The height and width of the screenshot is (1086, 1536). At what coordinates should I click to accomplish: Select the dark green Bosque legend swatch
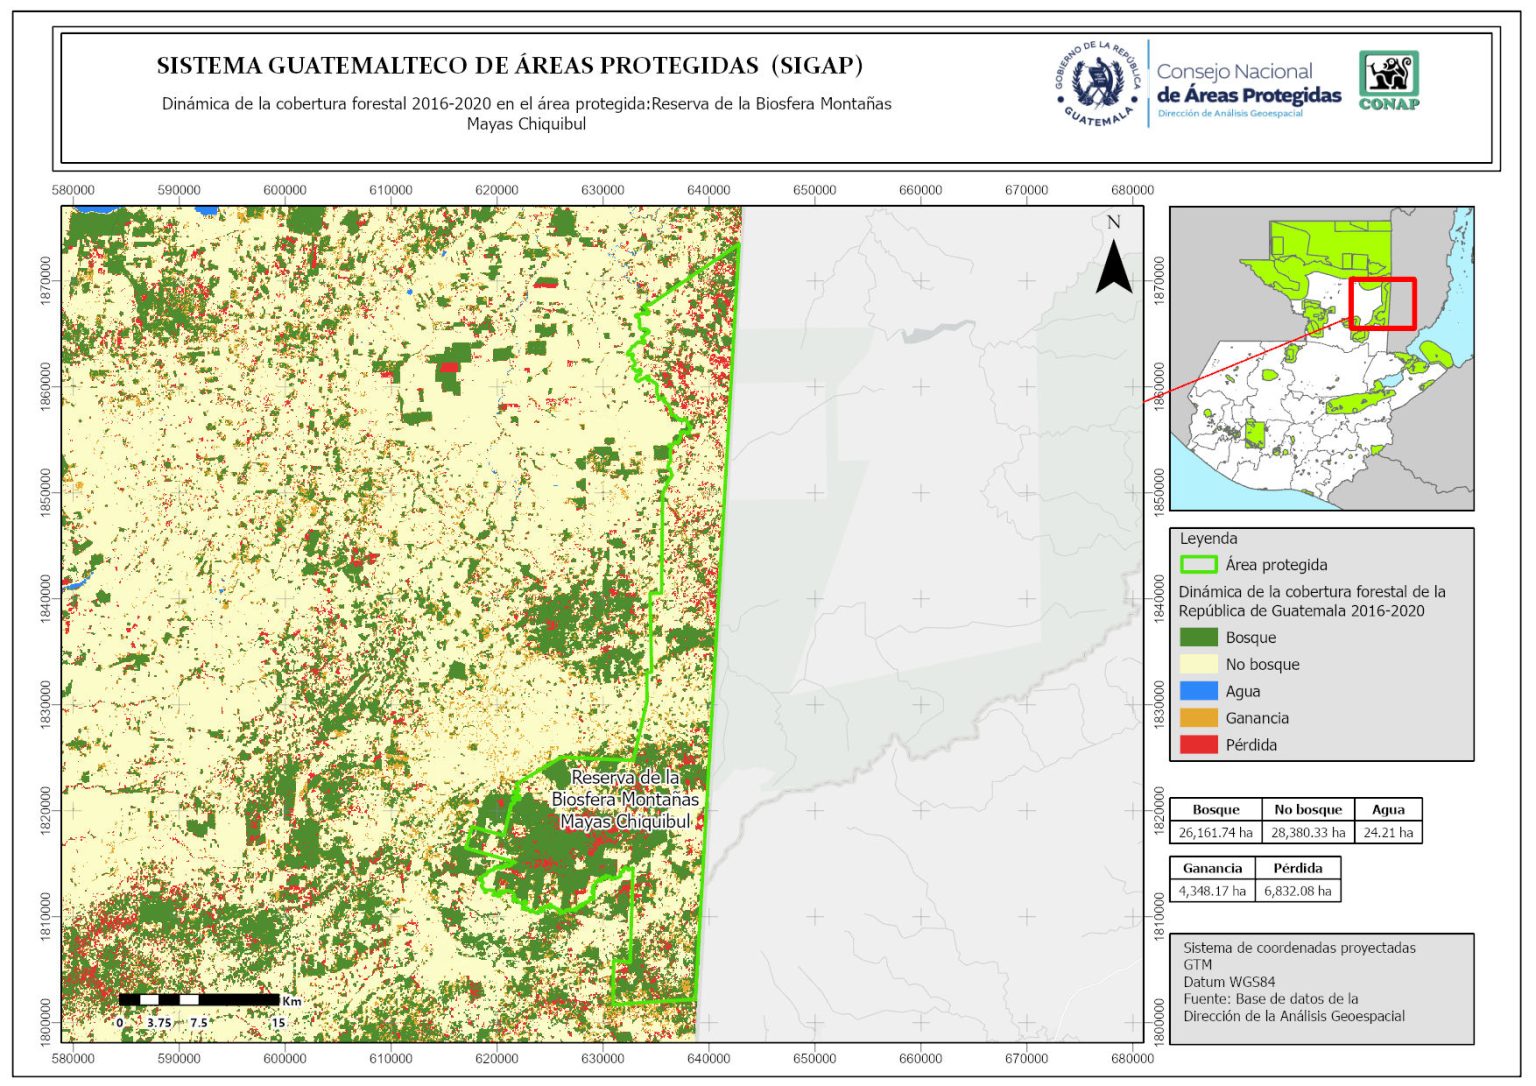tap(1198, 638)
